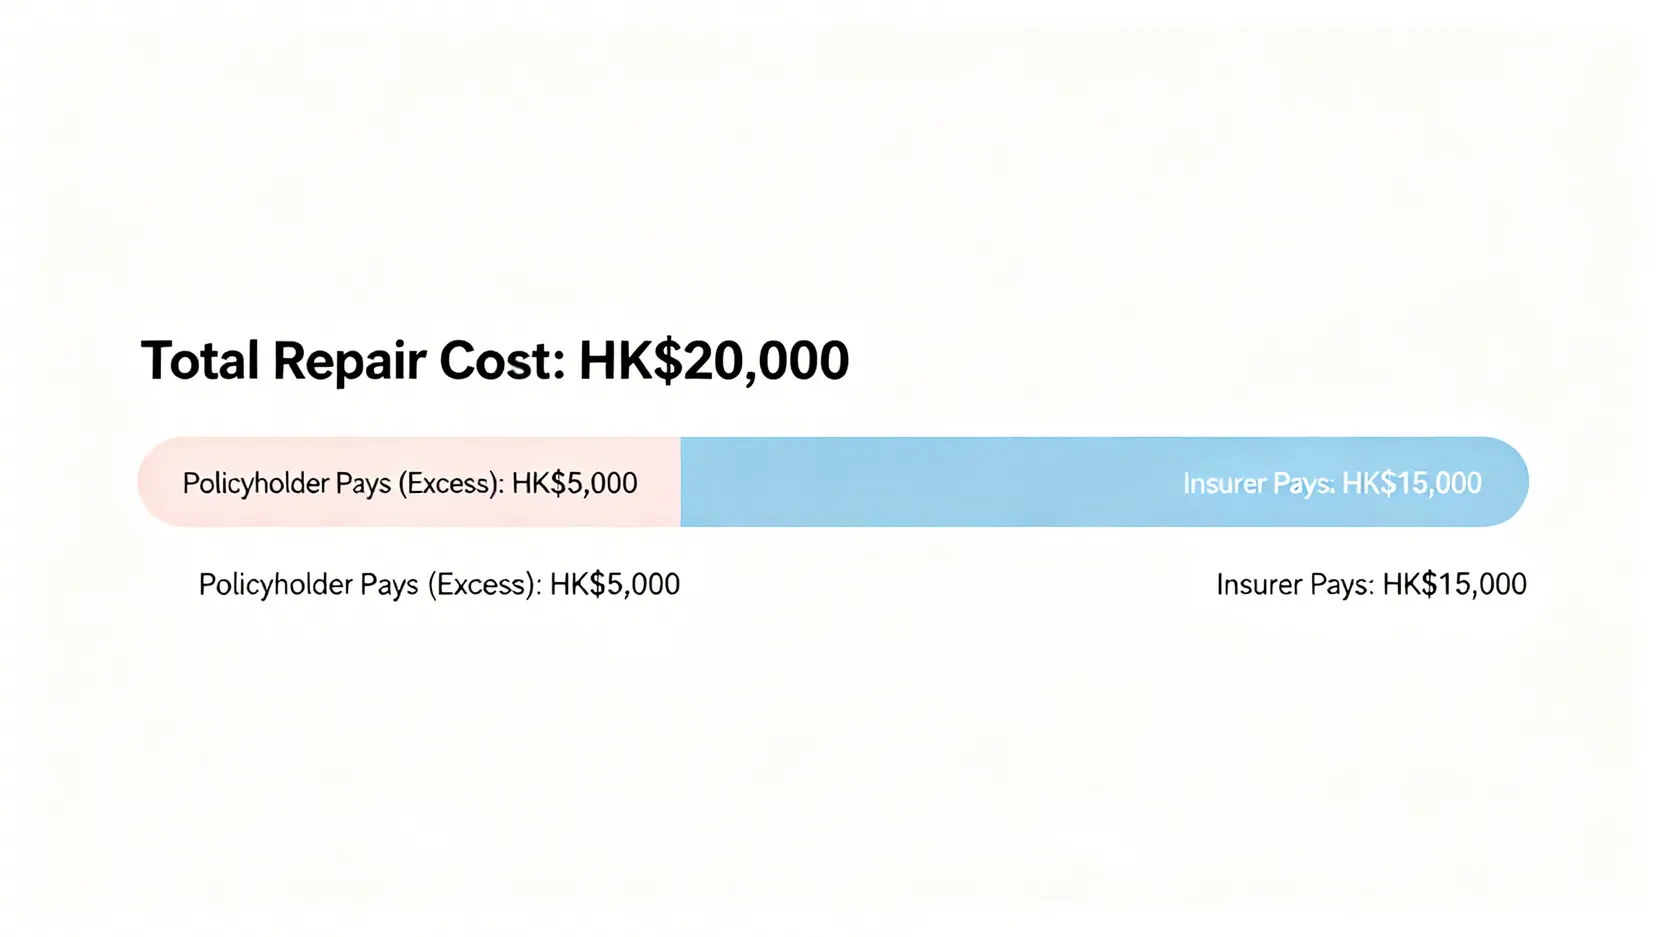Screen dimensions: 1666x937
Task: Click the word "Total" in the heading
Action: pyautogui.click(x=200, y=361)
